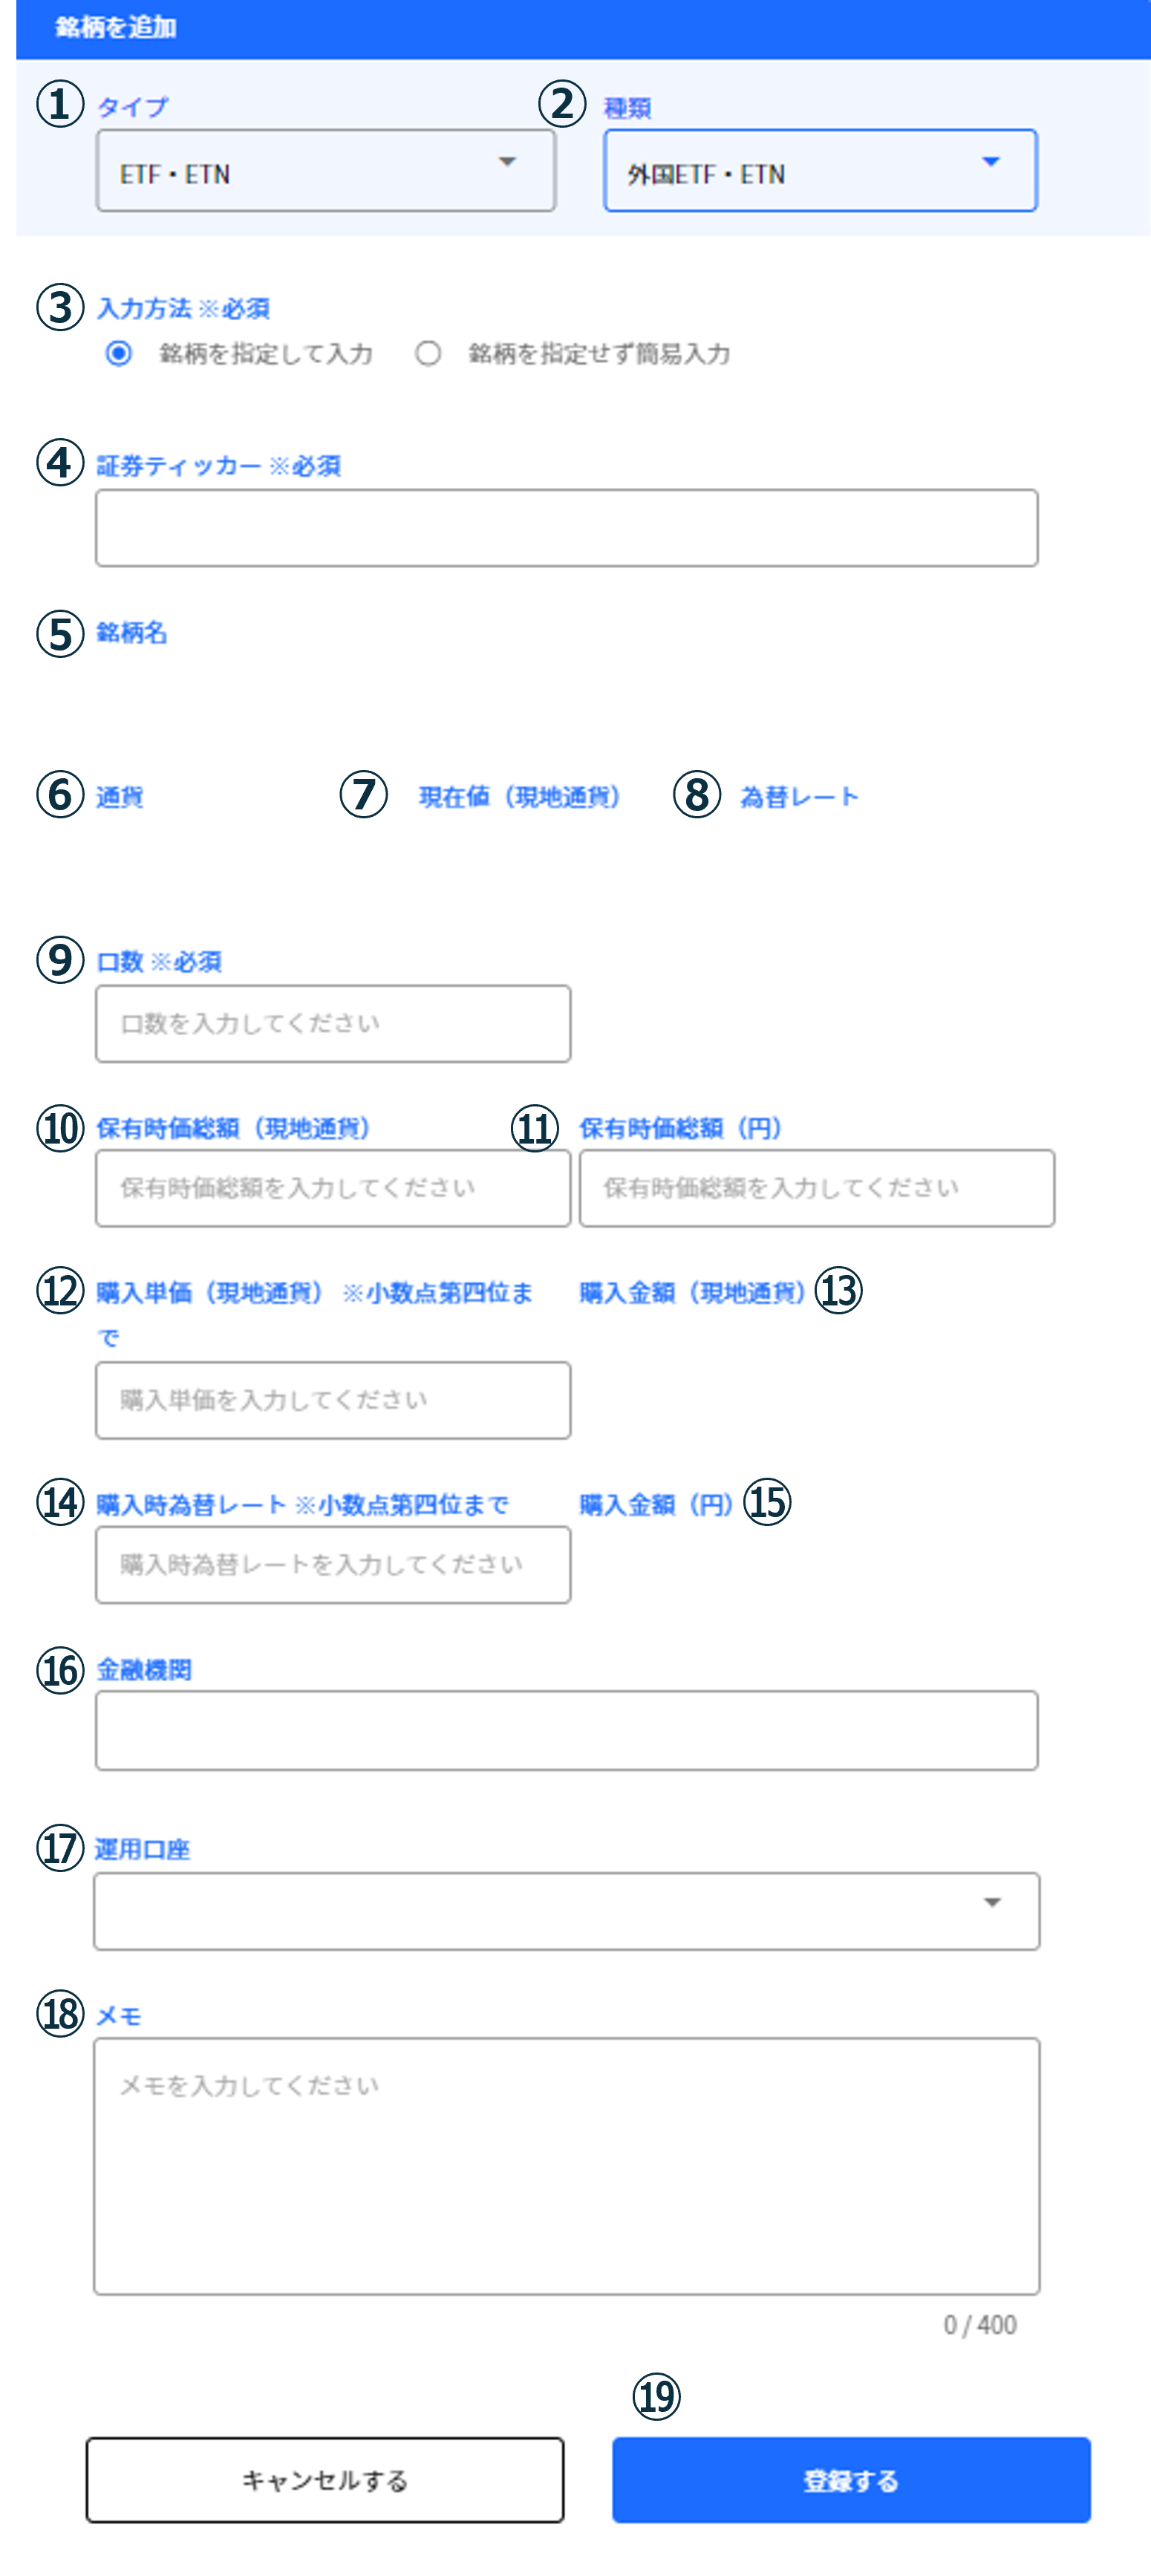1151x2576 pixels.
Task: Click the 入力方法 ※必須 label
Action: click(x=183, y=308)
